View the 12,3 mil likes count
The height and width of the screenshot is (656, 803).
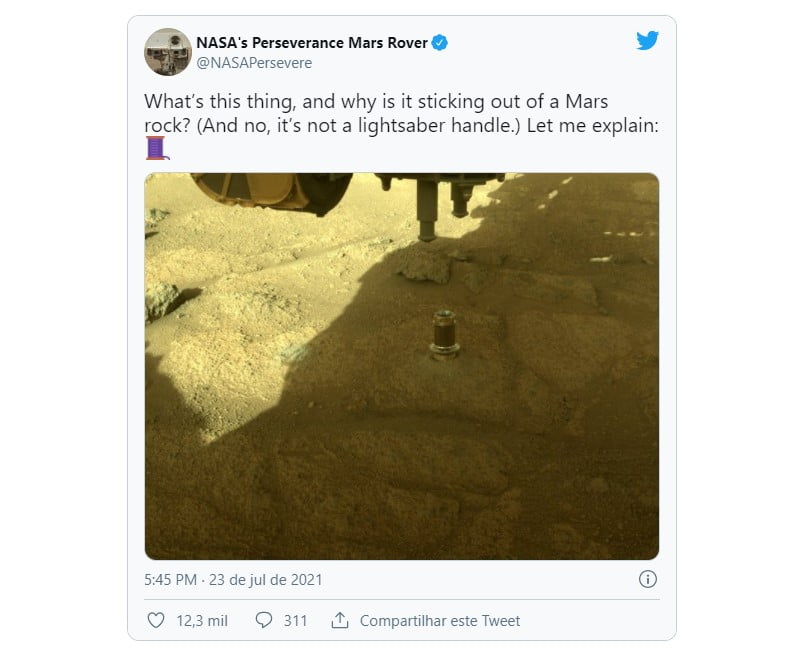pos(202,621)
